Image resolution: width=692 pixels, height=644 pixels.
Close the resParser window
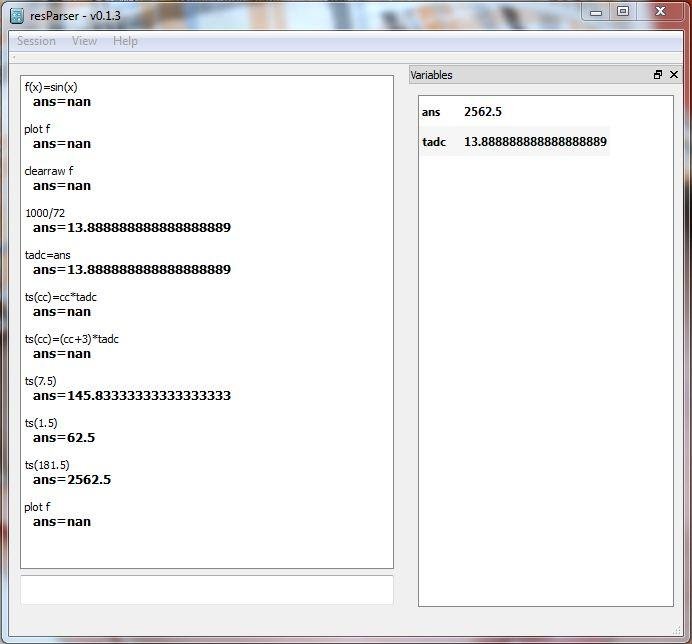[x=660, y=12]
